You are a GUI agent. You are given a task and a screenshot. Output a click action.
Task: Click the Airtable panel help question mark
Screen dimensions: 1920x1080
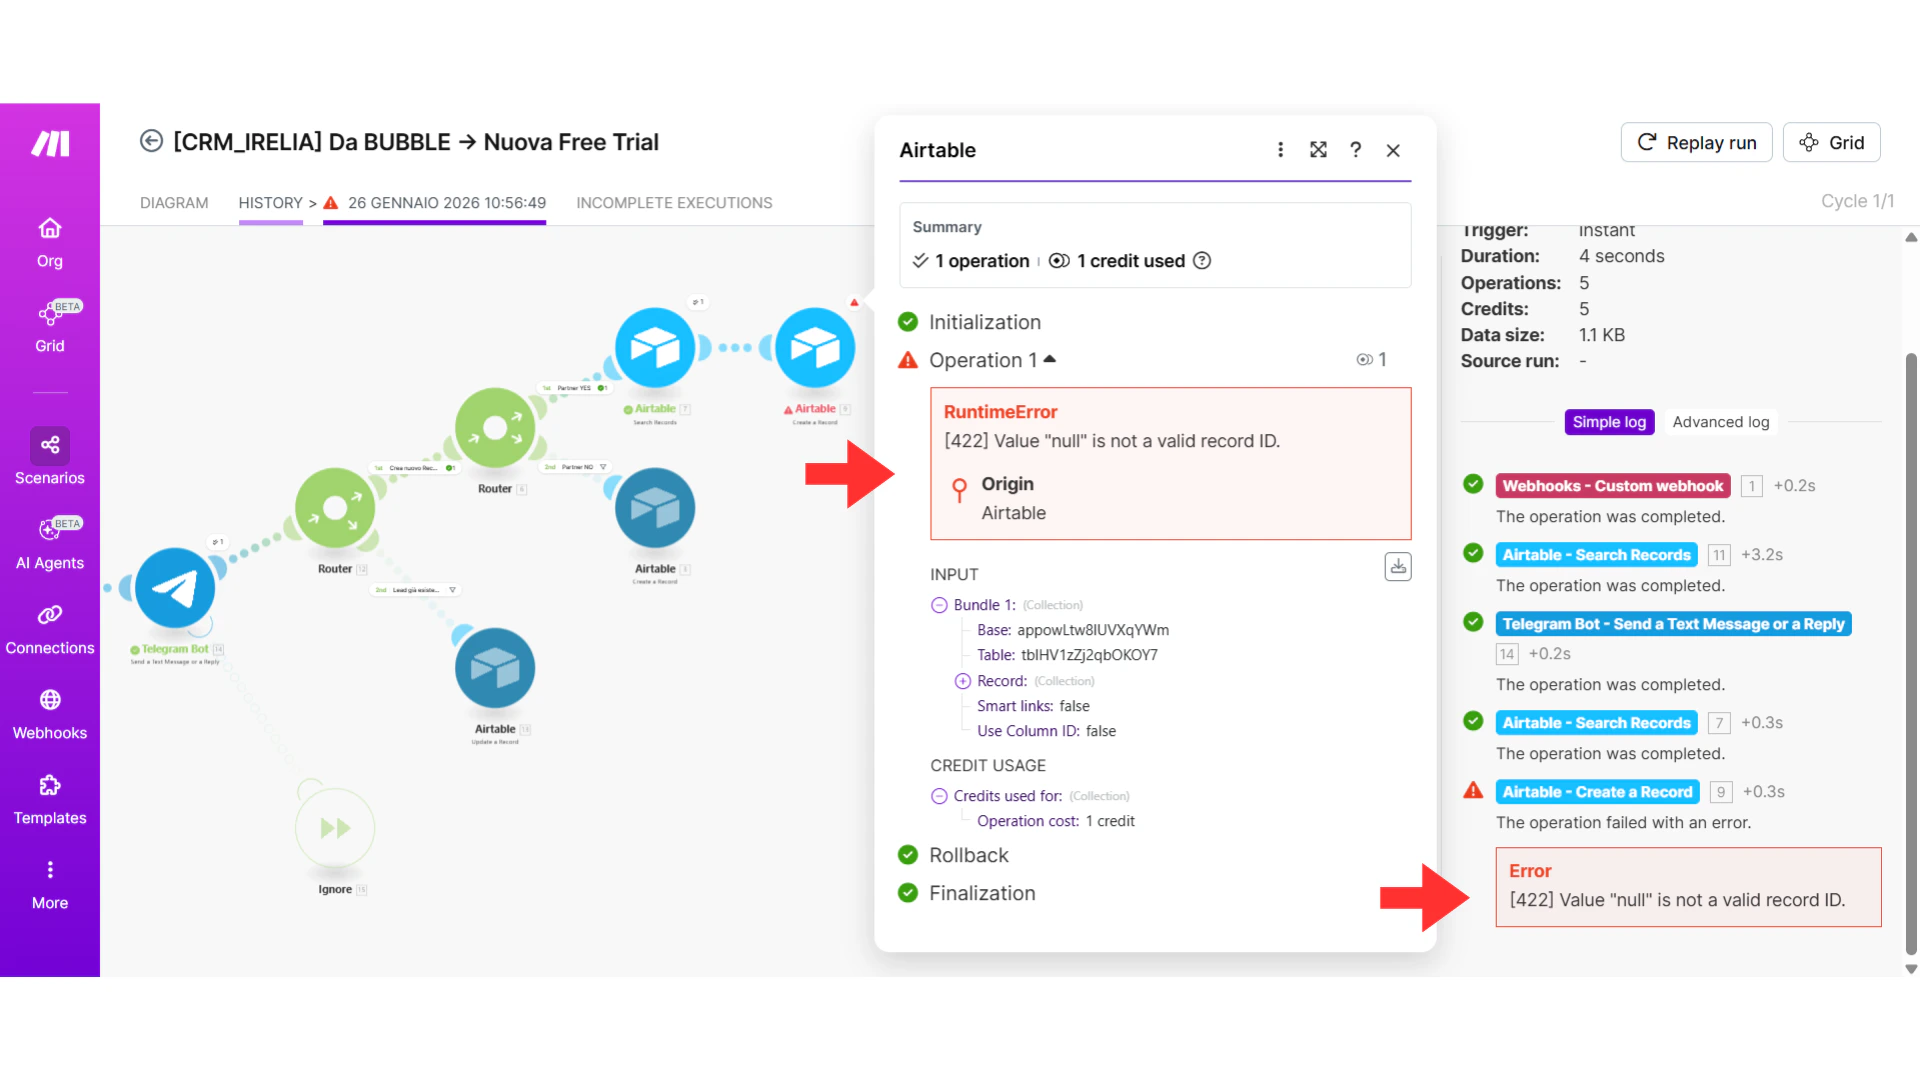click(x=1355, y=150)
